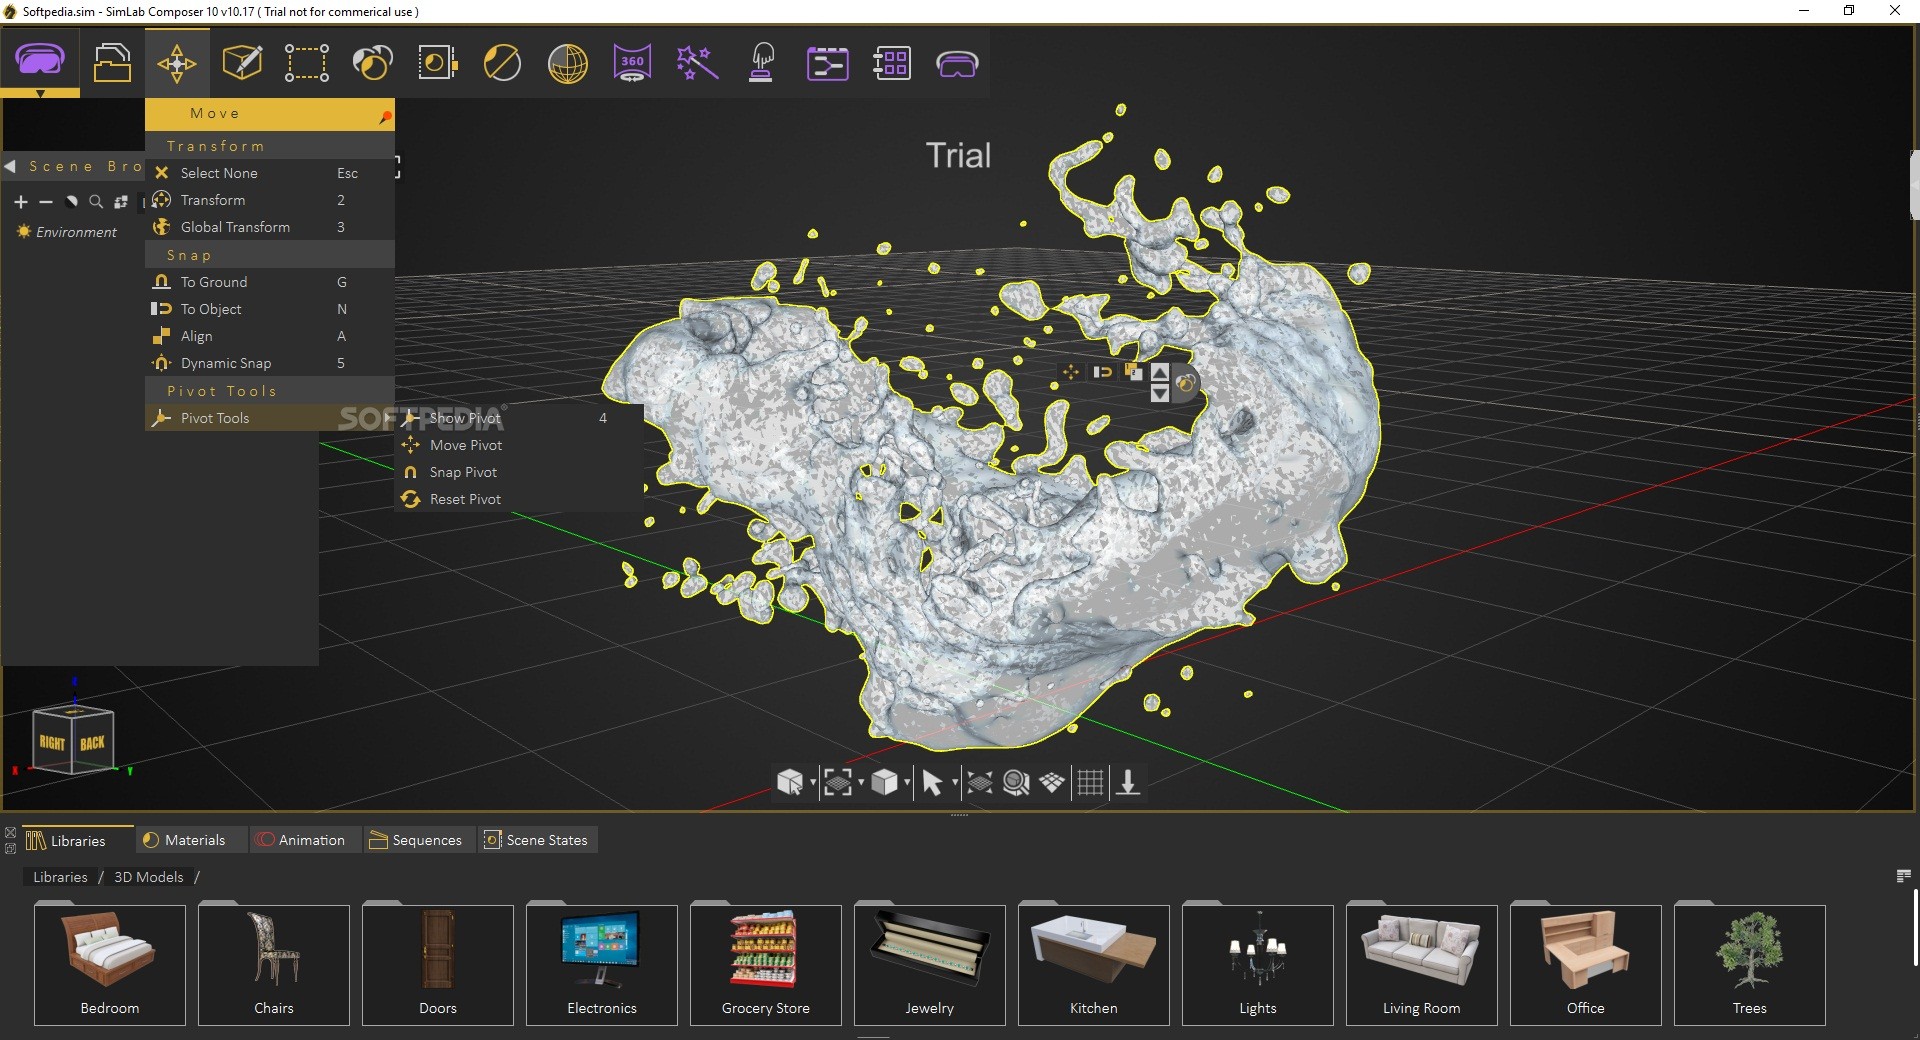Expand the arrow beside the selection cursor tool
The height and width of the screenshot is (1040, 1920).
coord(954,782)
